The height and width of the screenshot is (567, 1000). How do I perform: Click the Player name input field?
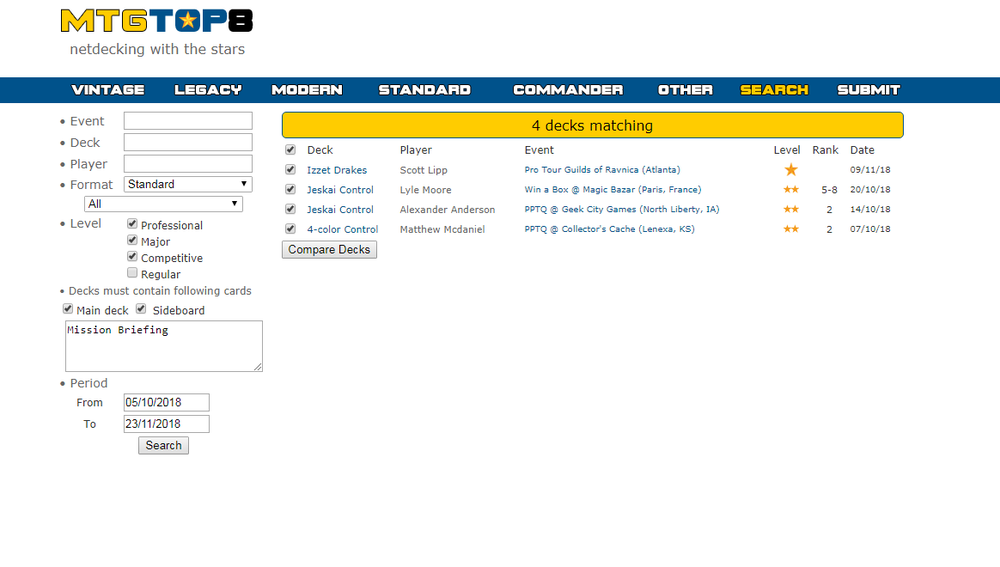[188, 164]
